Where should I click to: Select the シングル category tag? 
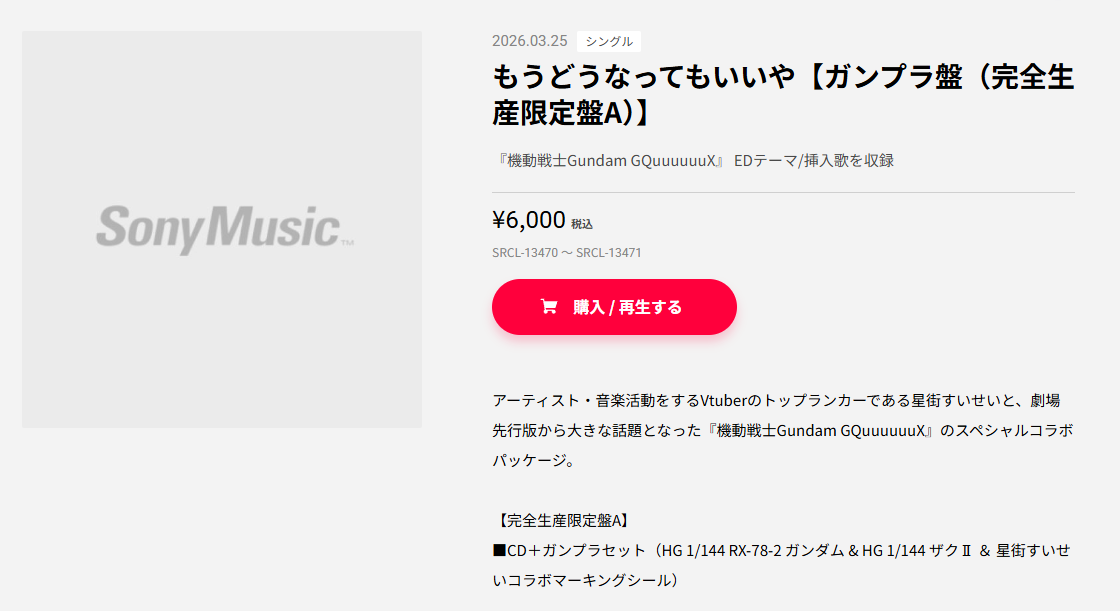[x=609, y=41]
